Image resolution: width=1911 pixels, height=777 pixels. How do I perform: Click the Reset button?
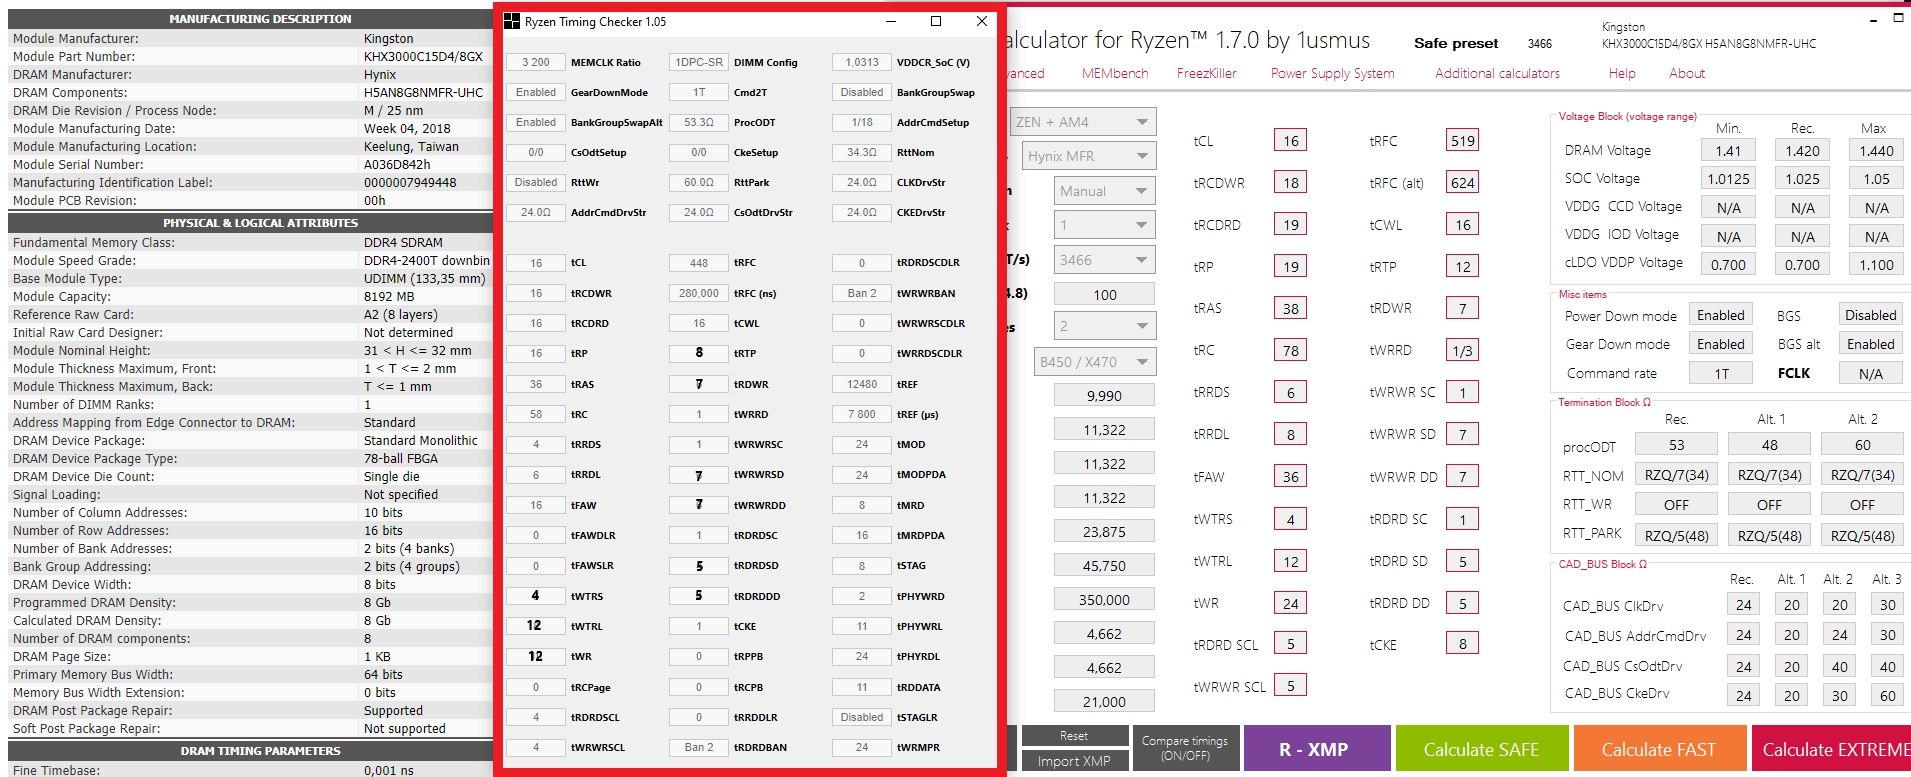(1074, 736)
